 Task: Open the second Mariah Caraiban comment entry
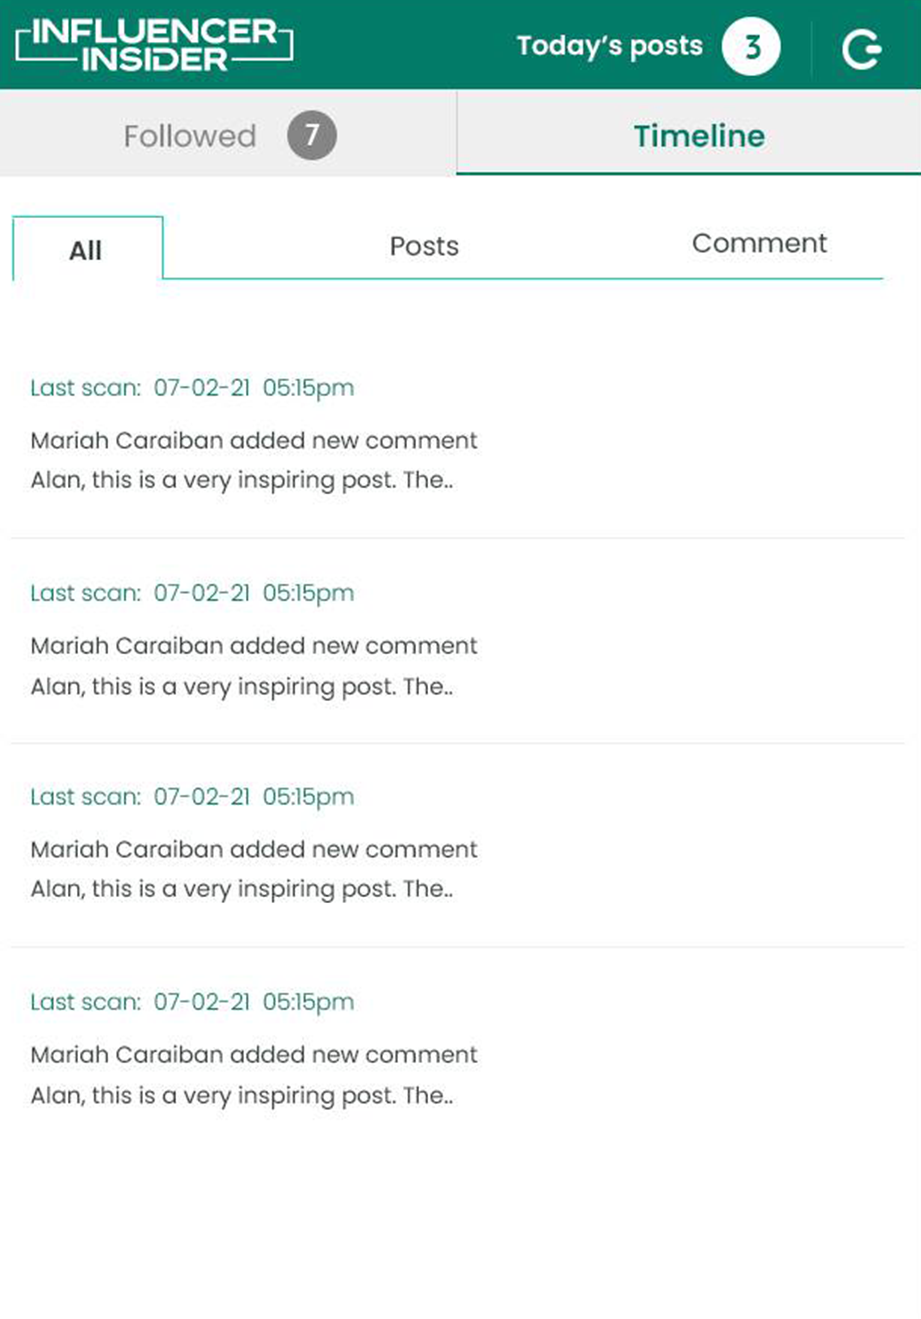pos(457,641)
